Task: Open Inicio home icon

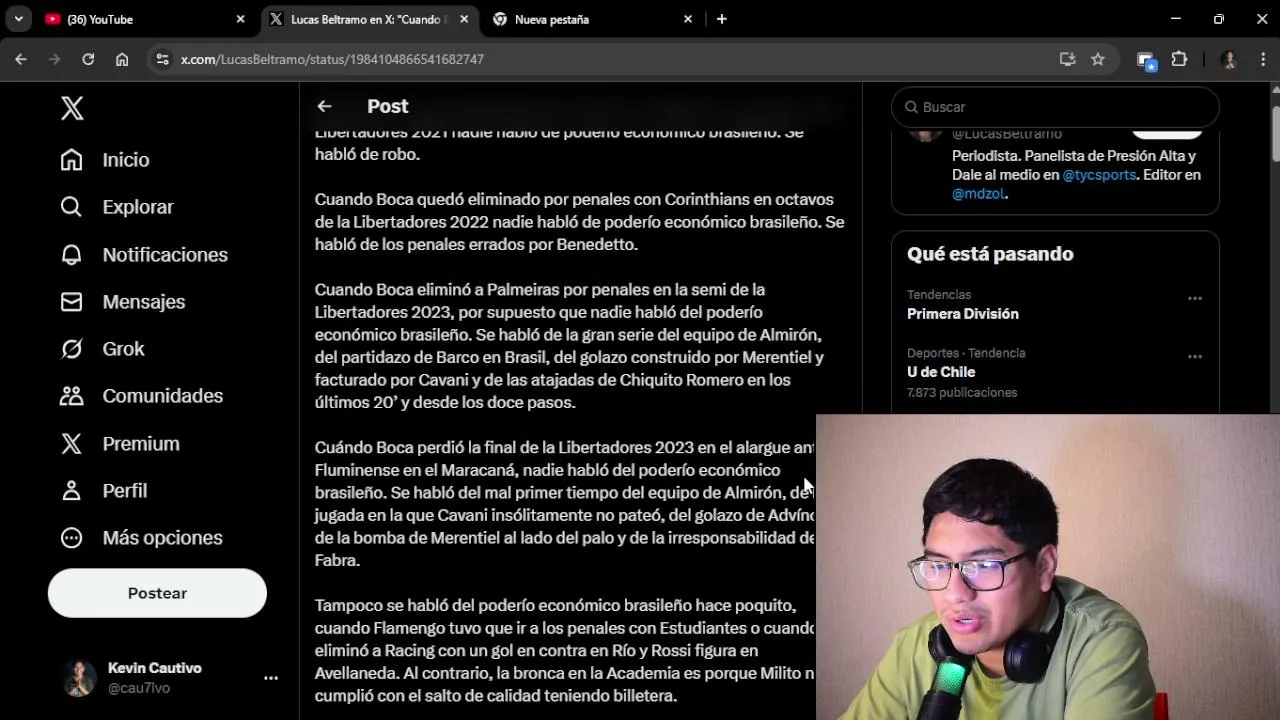Action: coord(71,160)
